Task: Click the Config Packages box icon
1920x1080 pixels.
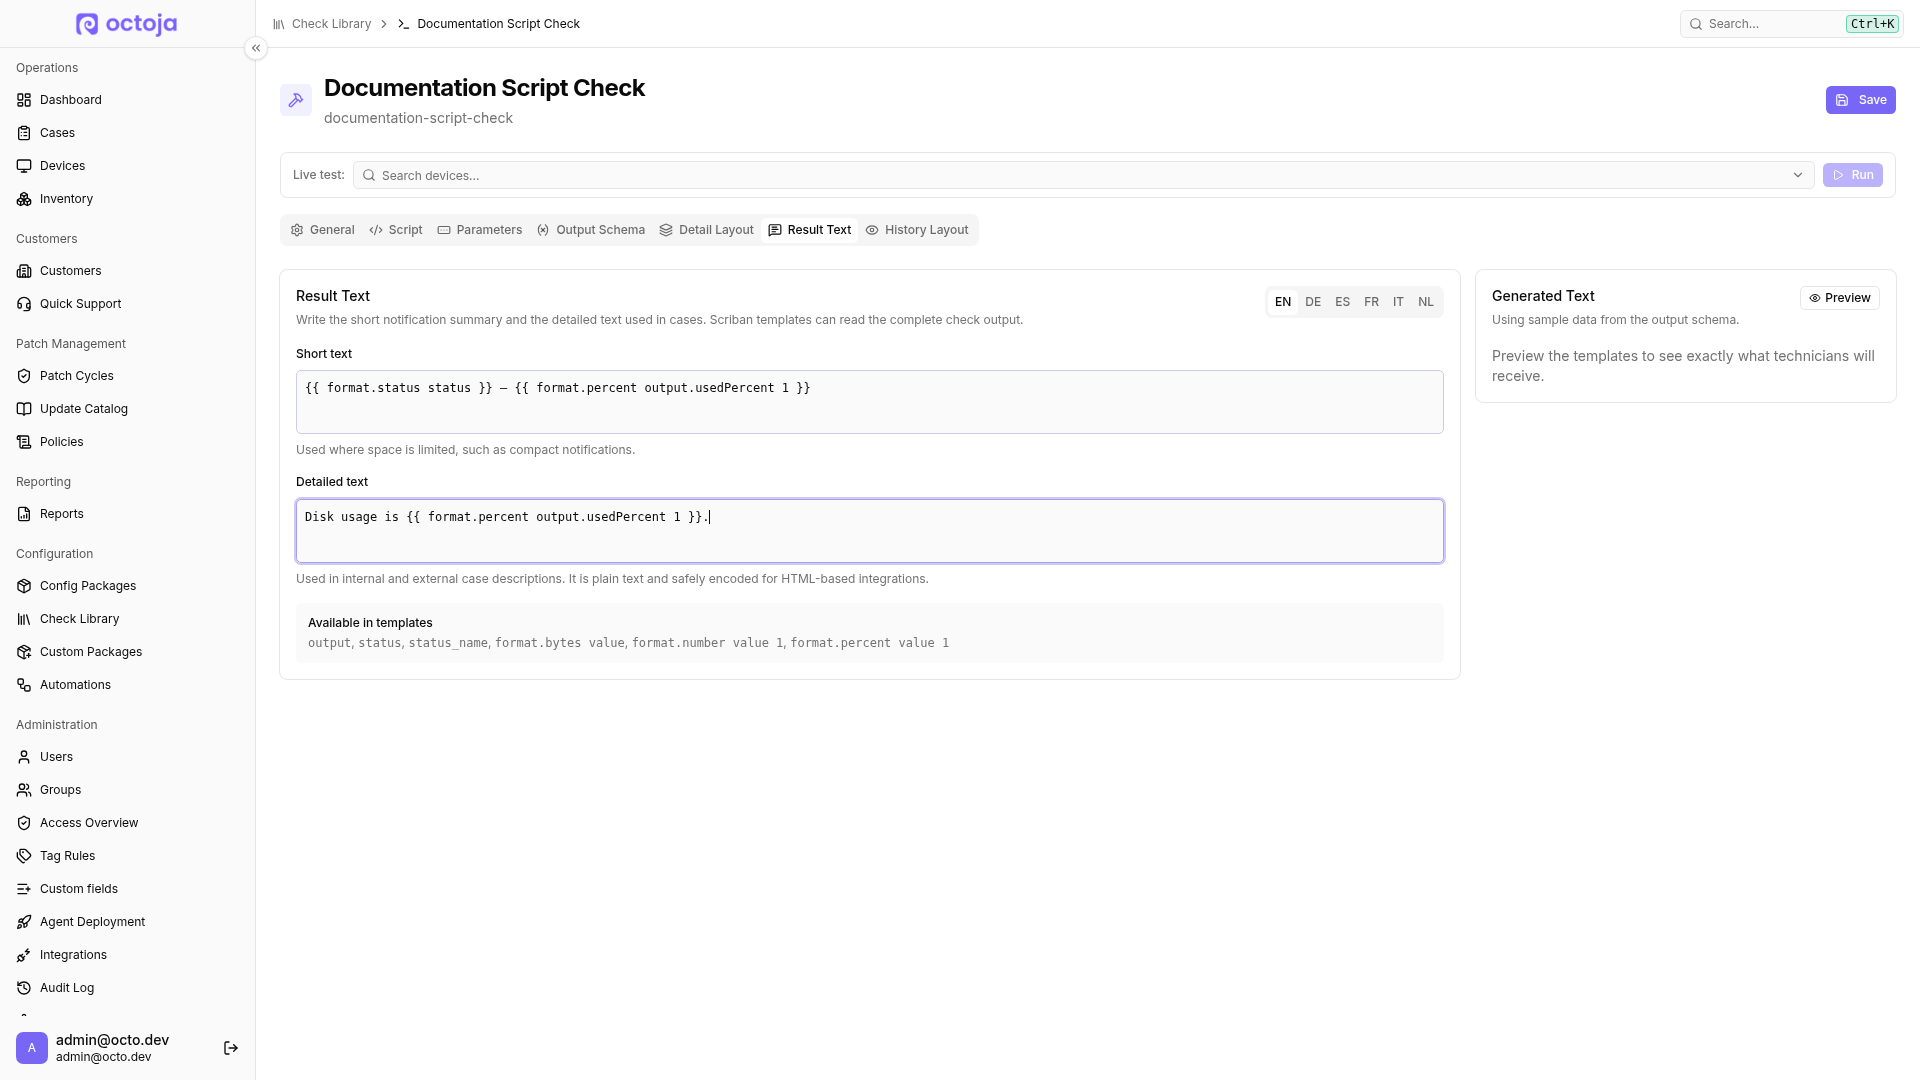Action: click(24, 586)
